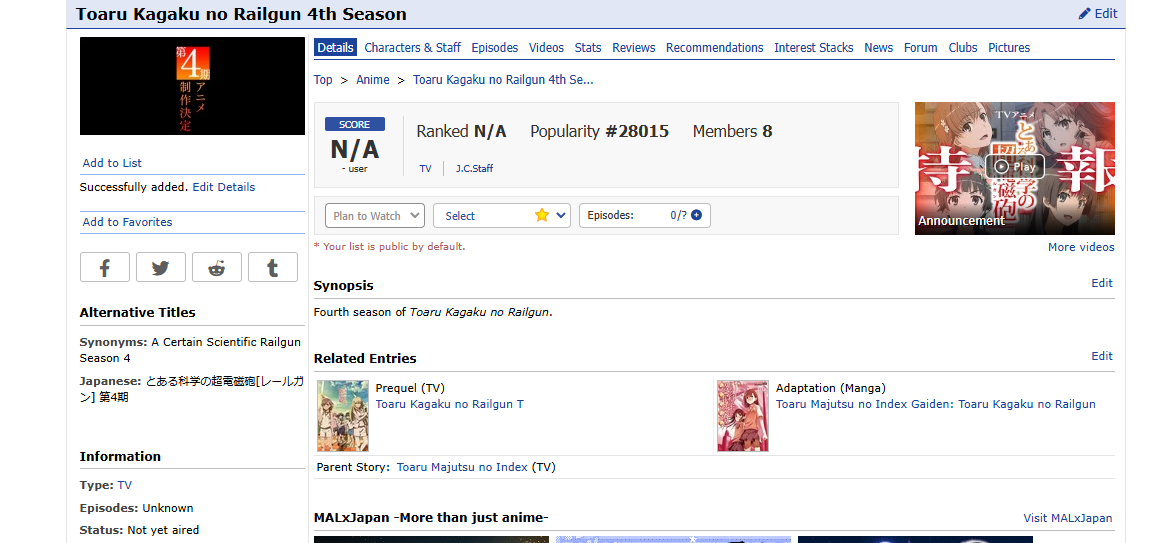Open the Toaru Majutsu no Index parent story link
This screenshot has height=543, width=1170.
click(462, 468)
